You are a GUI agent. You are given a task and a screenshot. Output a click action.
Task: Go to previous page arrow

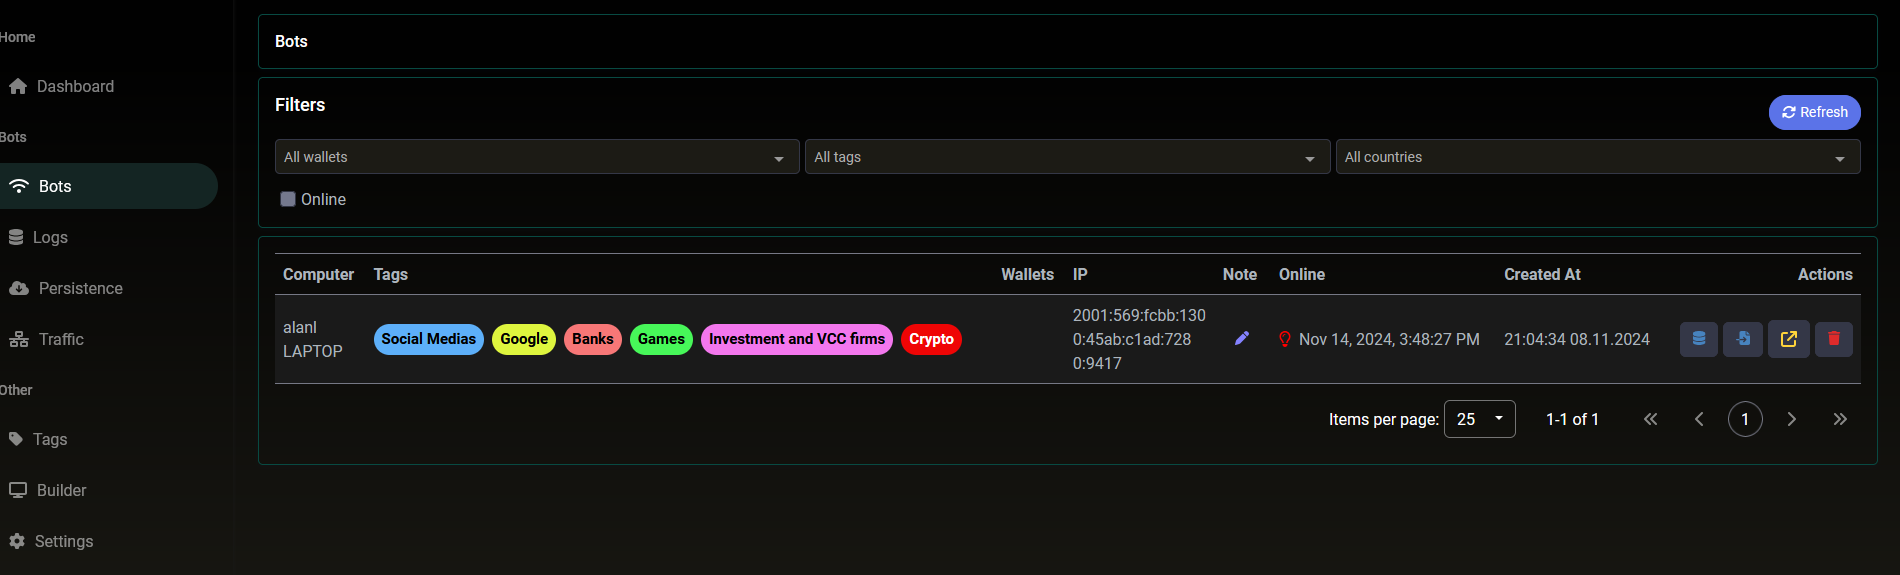point(1699,419)
